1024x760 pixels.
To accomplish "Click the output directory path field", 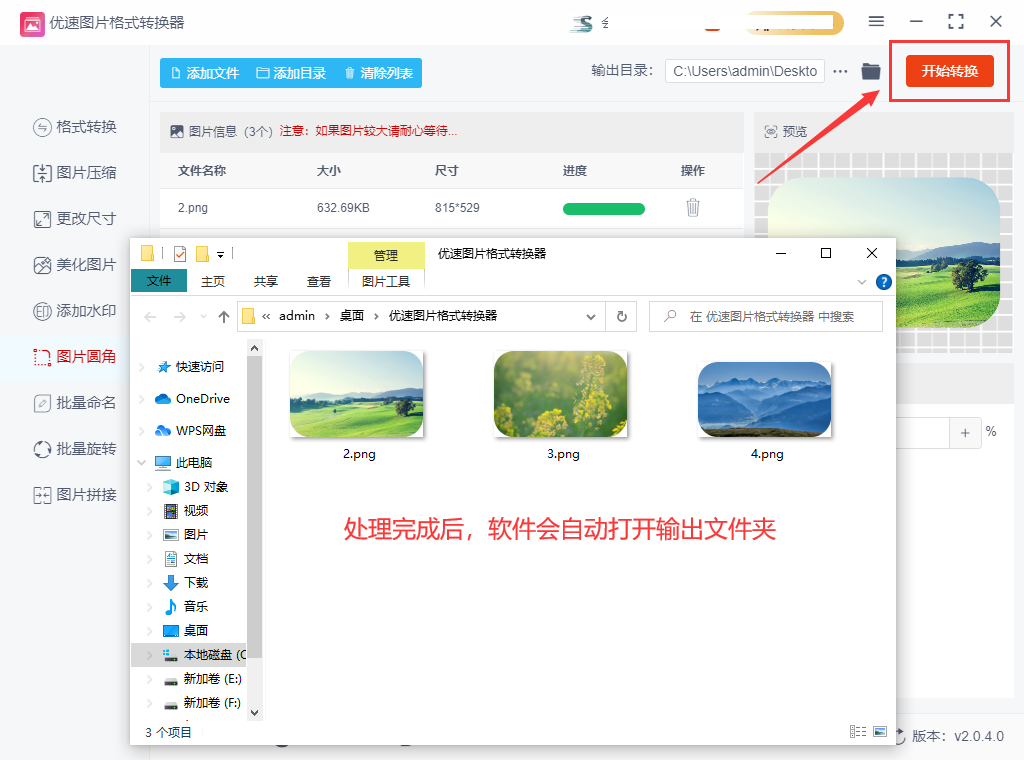I will point(744,71).
